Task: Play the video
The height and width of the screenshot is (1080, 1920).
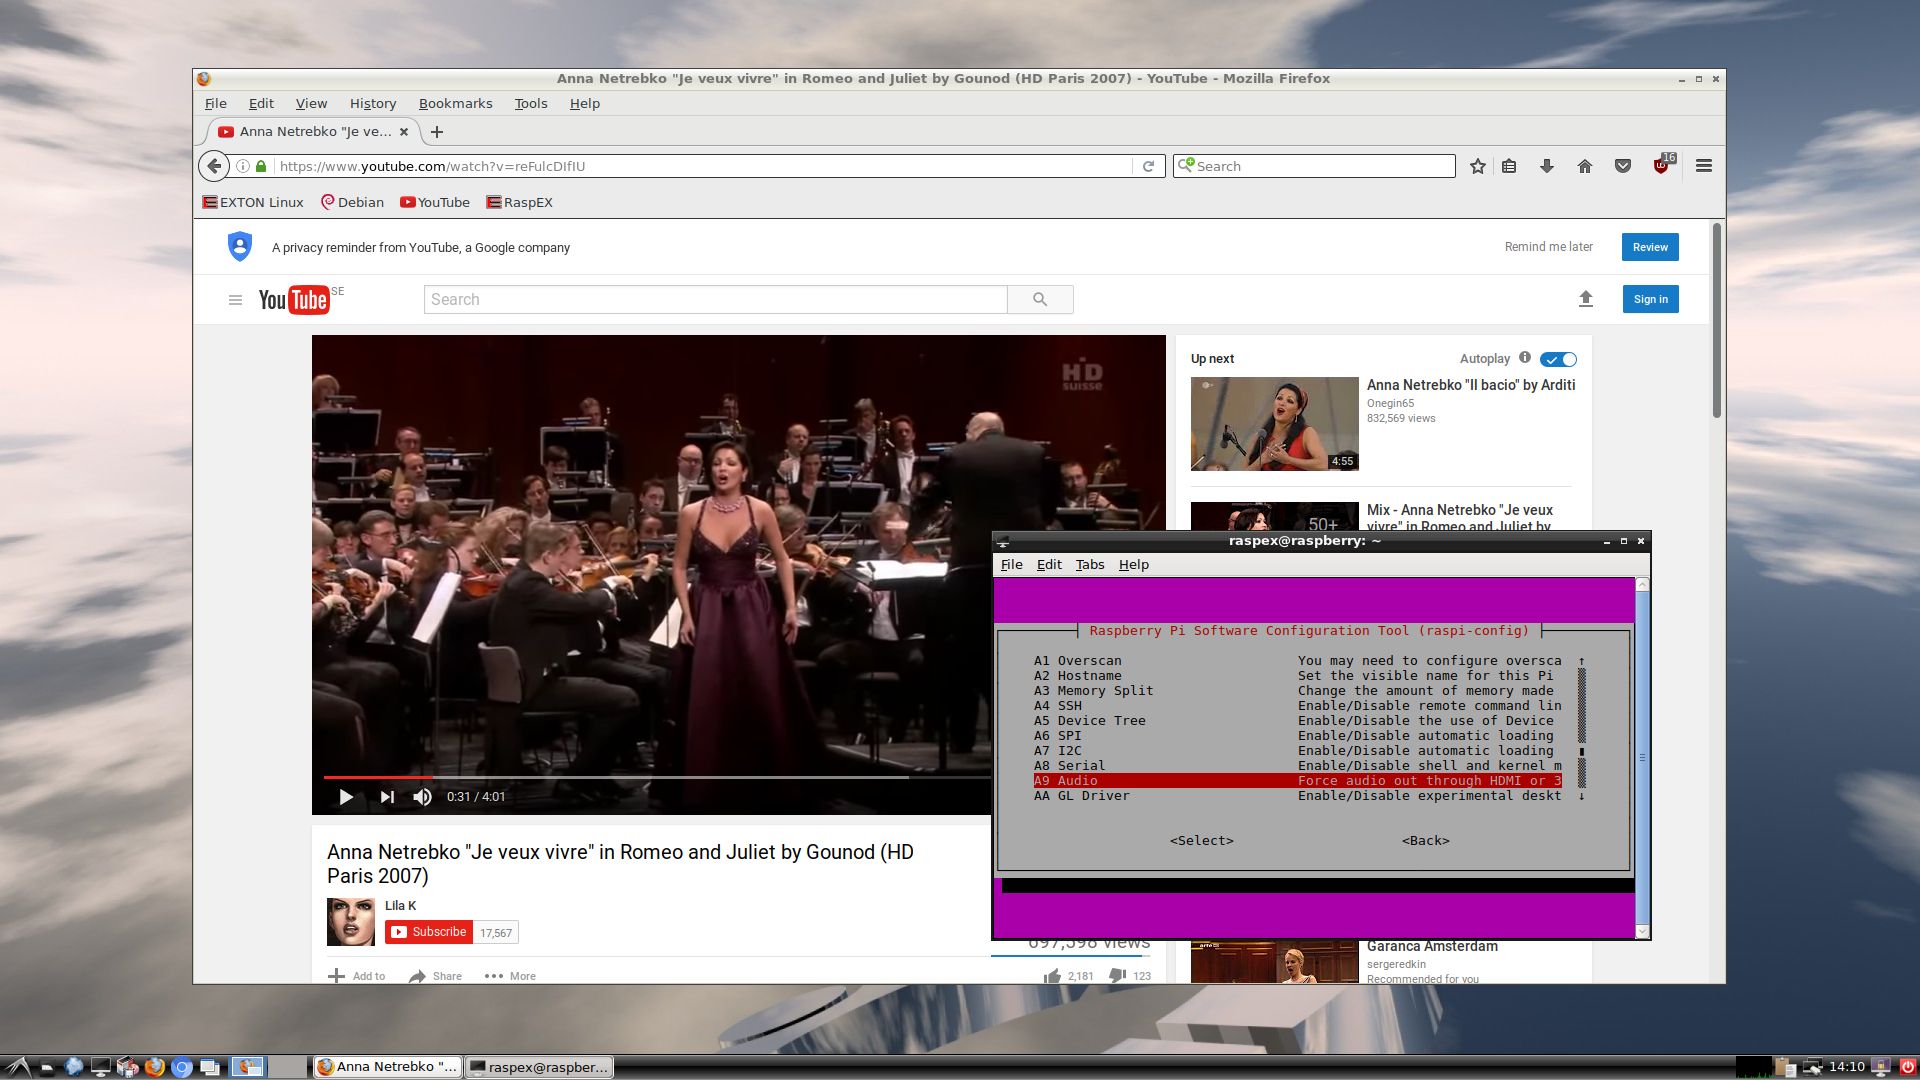Action: tap(346, 797)
